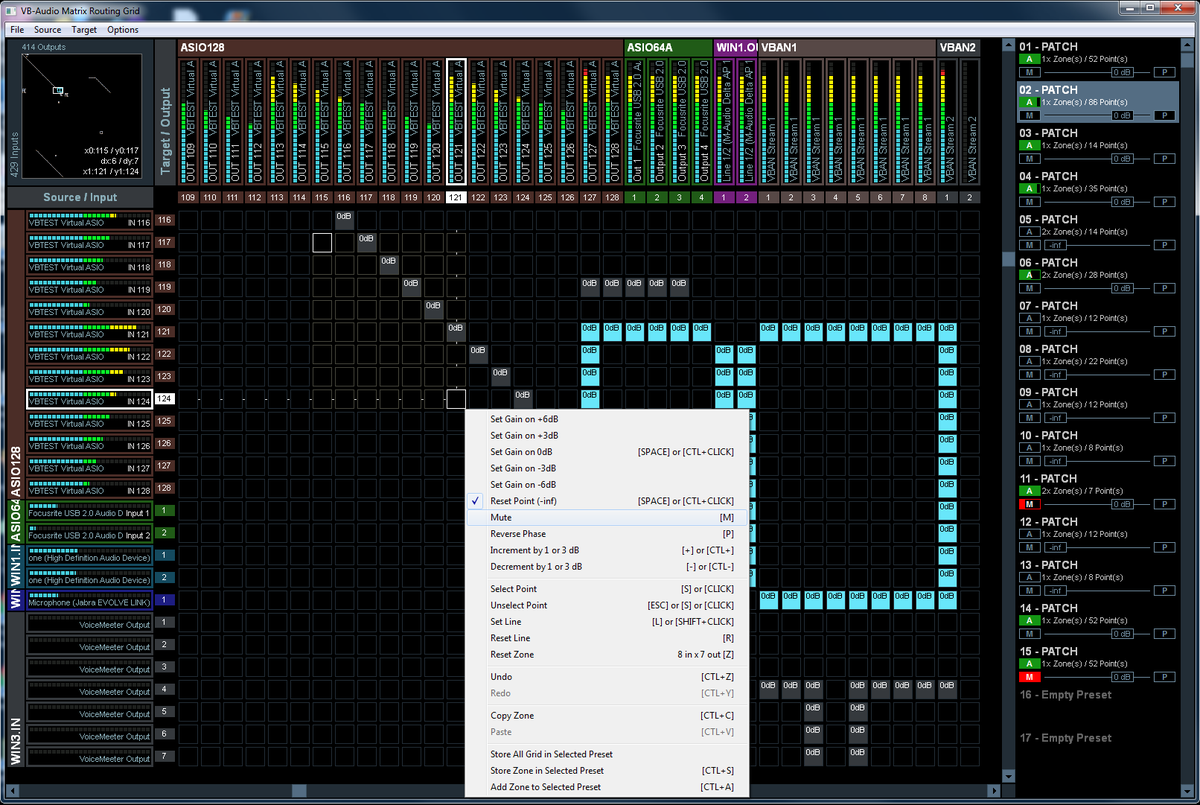Unmute preset 11 - PATCH red M button
Screen dimensions: 1200x805
click(x=1028, y=504)
